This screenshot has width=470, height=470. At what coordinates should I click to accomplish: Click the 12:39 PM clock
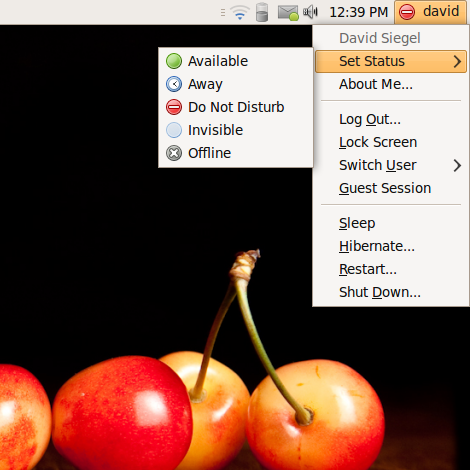pos(358,12)
